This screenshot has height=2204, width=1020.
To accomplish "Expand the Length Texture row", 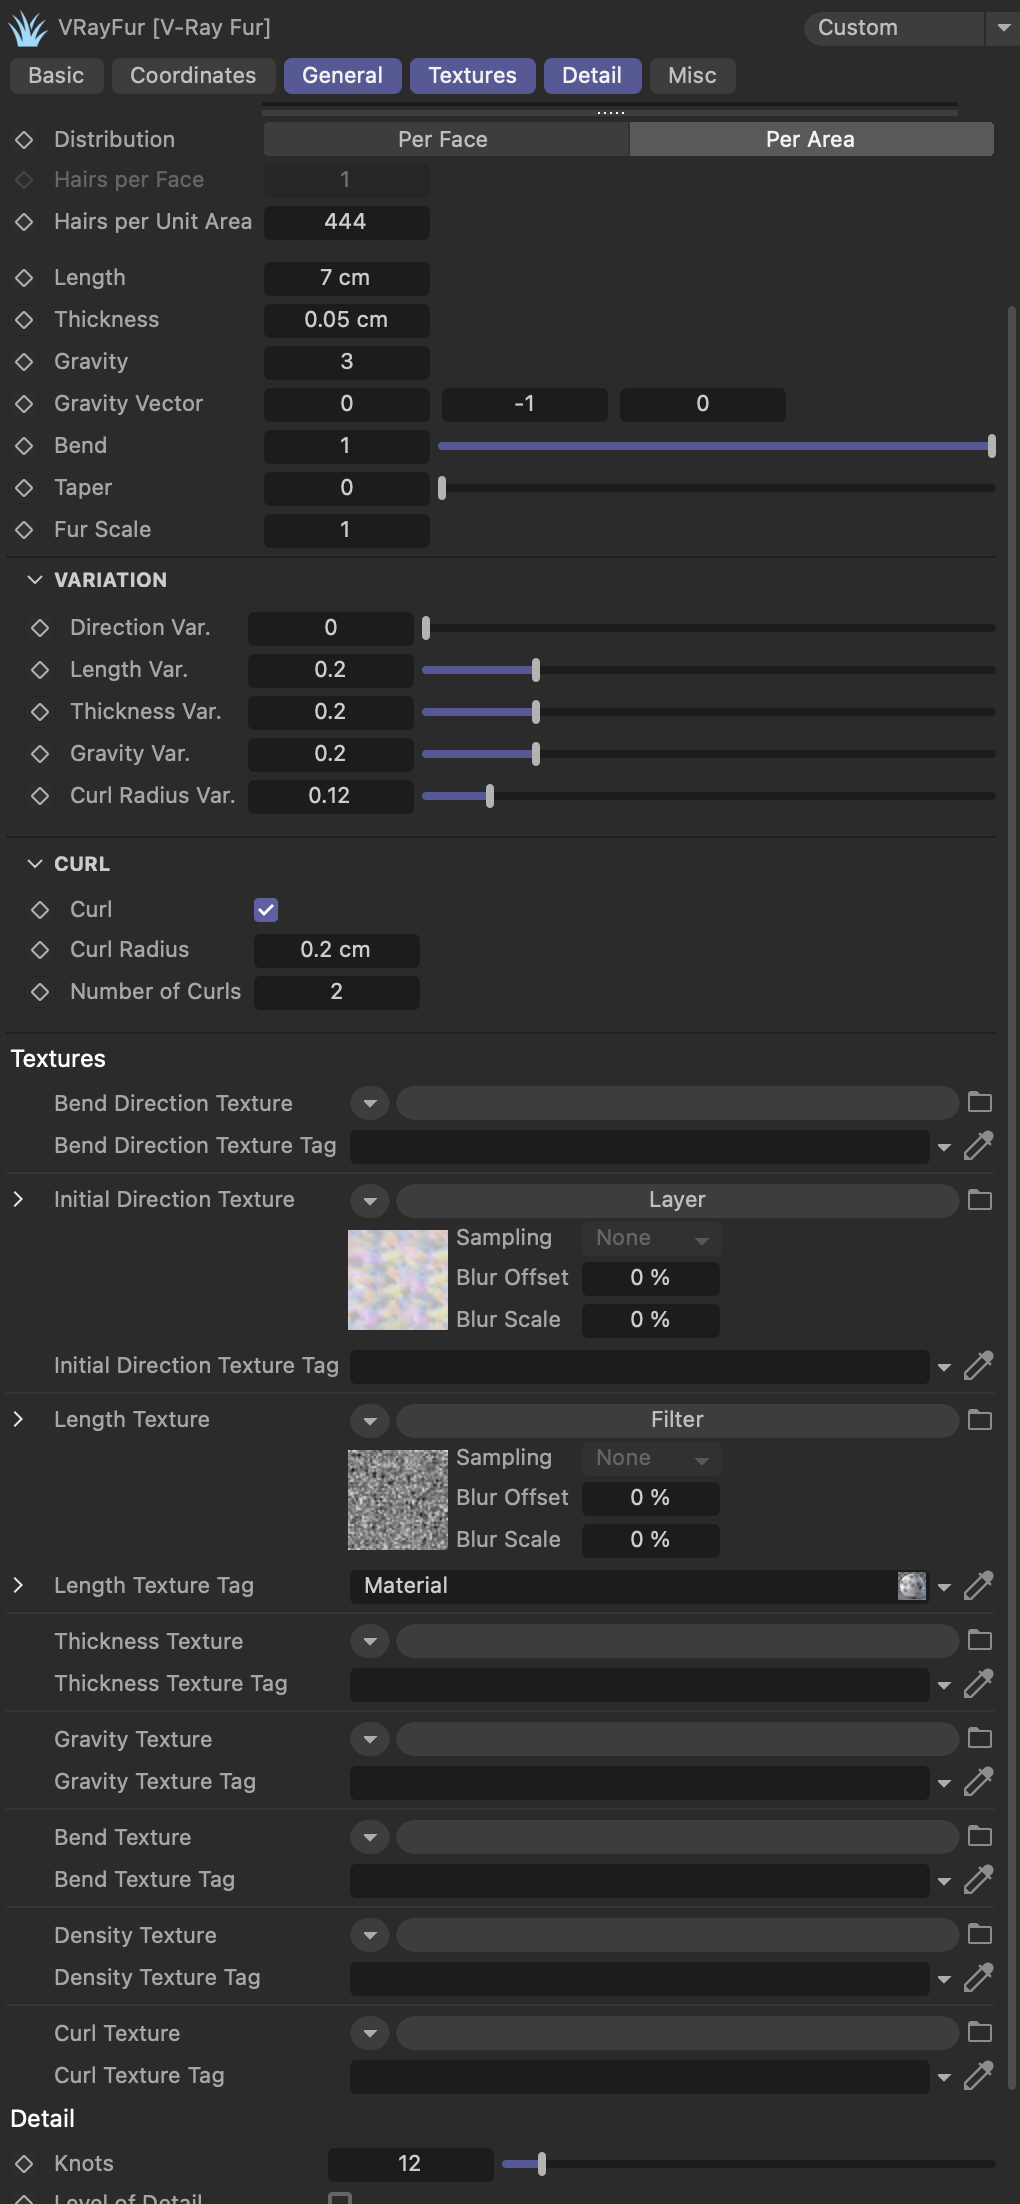I will [18, 1419].
